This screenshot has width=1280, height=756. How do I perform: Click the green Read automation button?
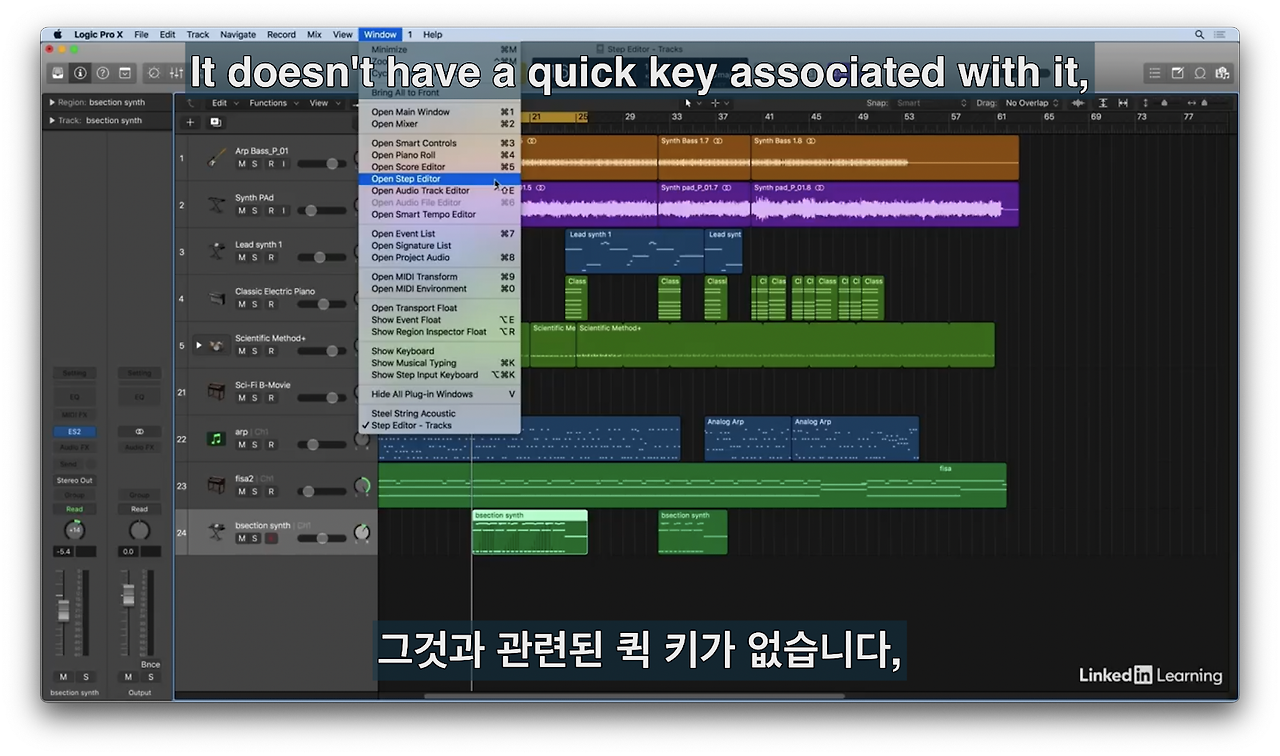pyautogui.click(x=75, y=509)
